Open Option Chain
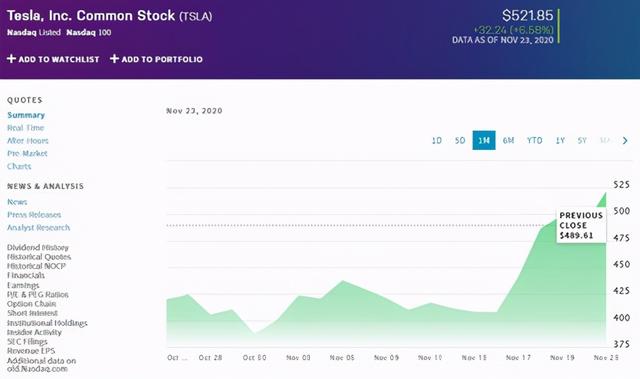 (31, 304)
